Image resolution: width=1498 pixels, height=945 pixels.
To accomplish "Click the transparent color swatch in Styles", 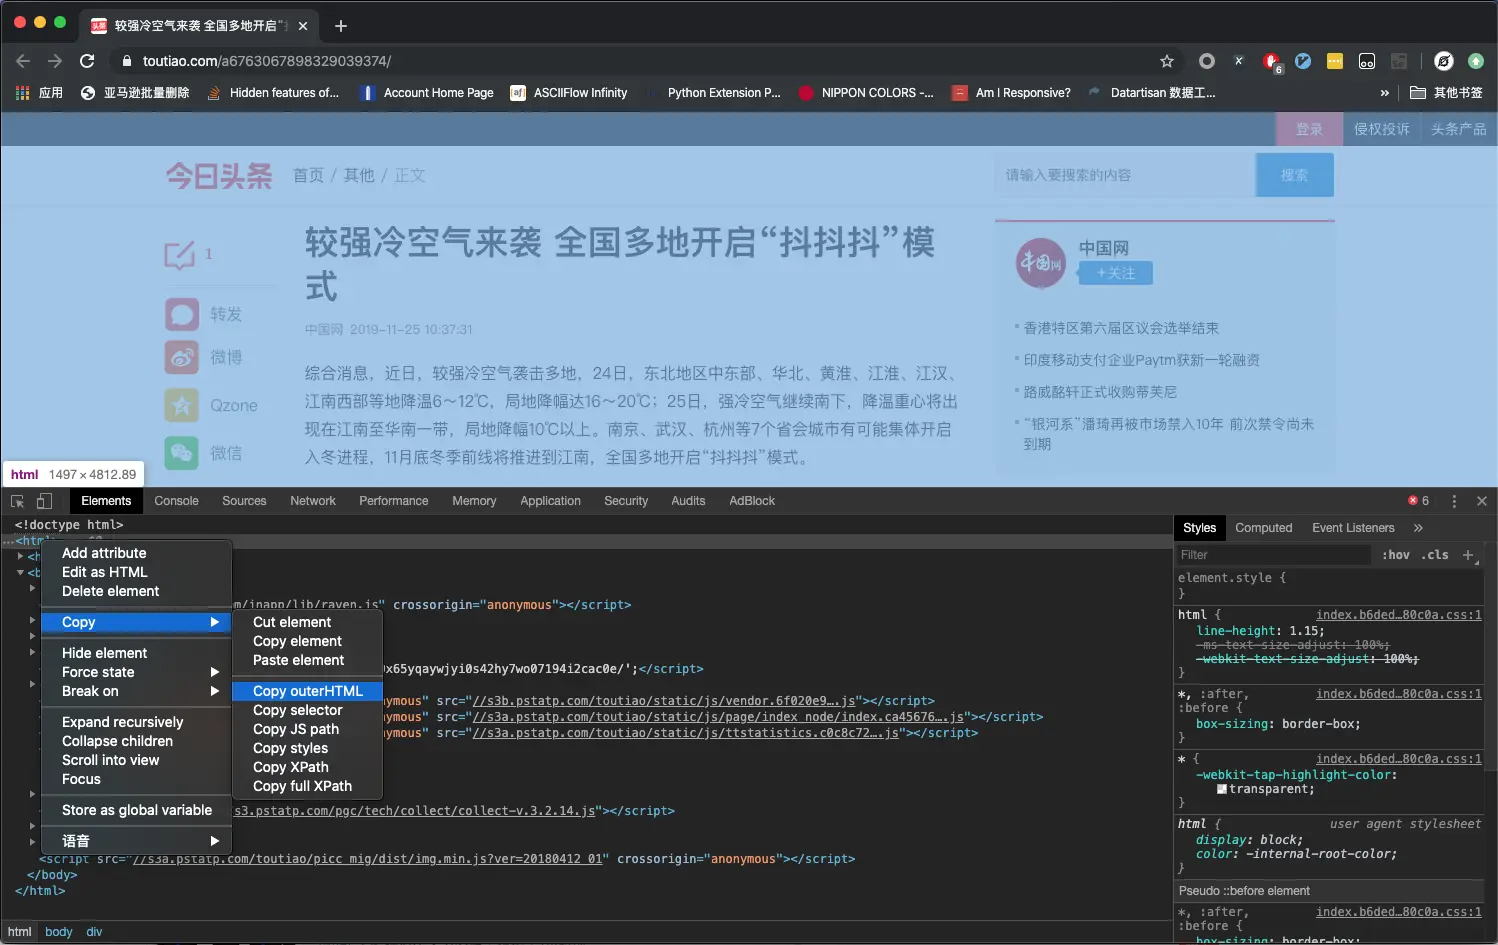I will pyautogui.click(x=1222, y=790).
